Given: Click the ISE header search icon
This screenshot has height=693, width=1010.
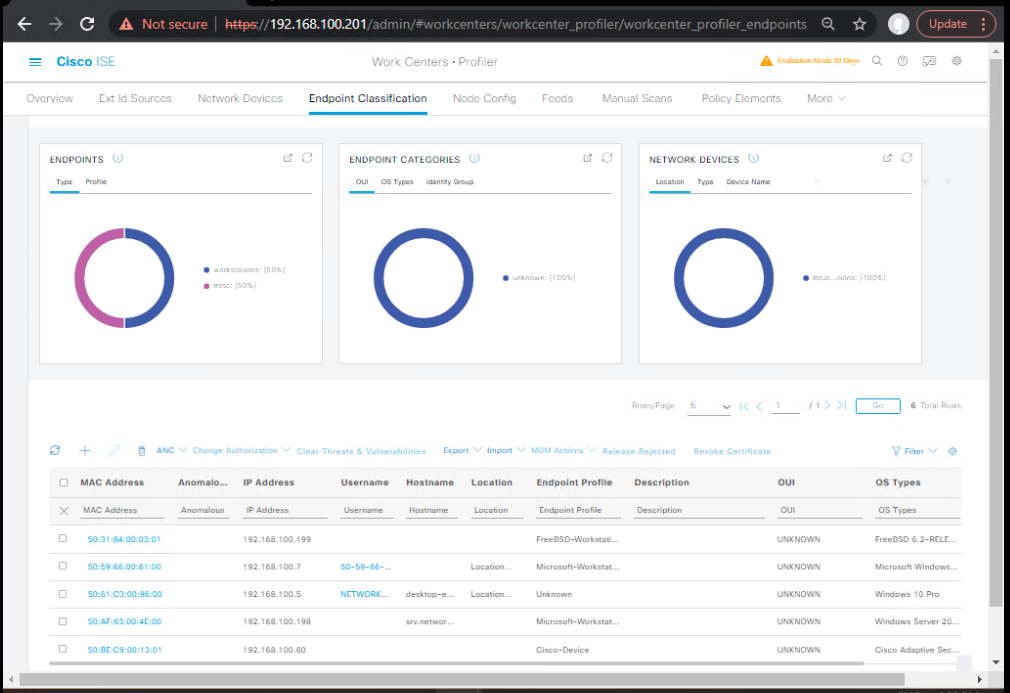Looking at the screenshot, I should pyautogui.click(x=877, y=61).
